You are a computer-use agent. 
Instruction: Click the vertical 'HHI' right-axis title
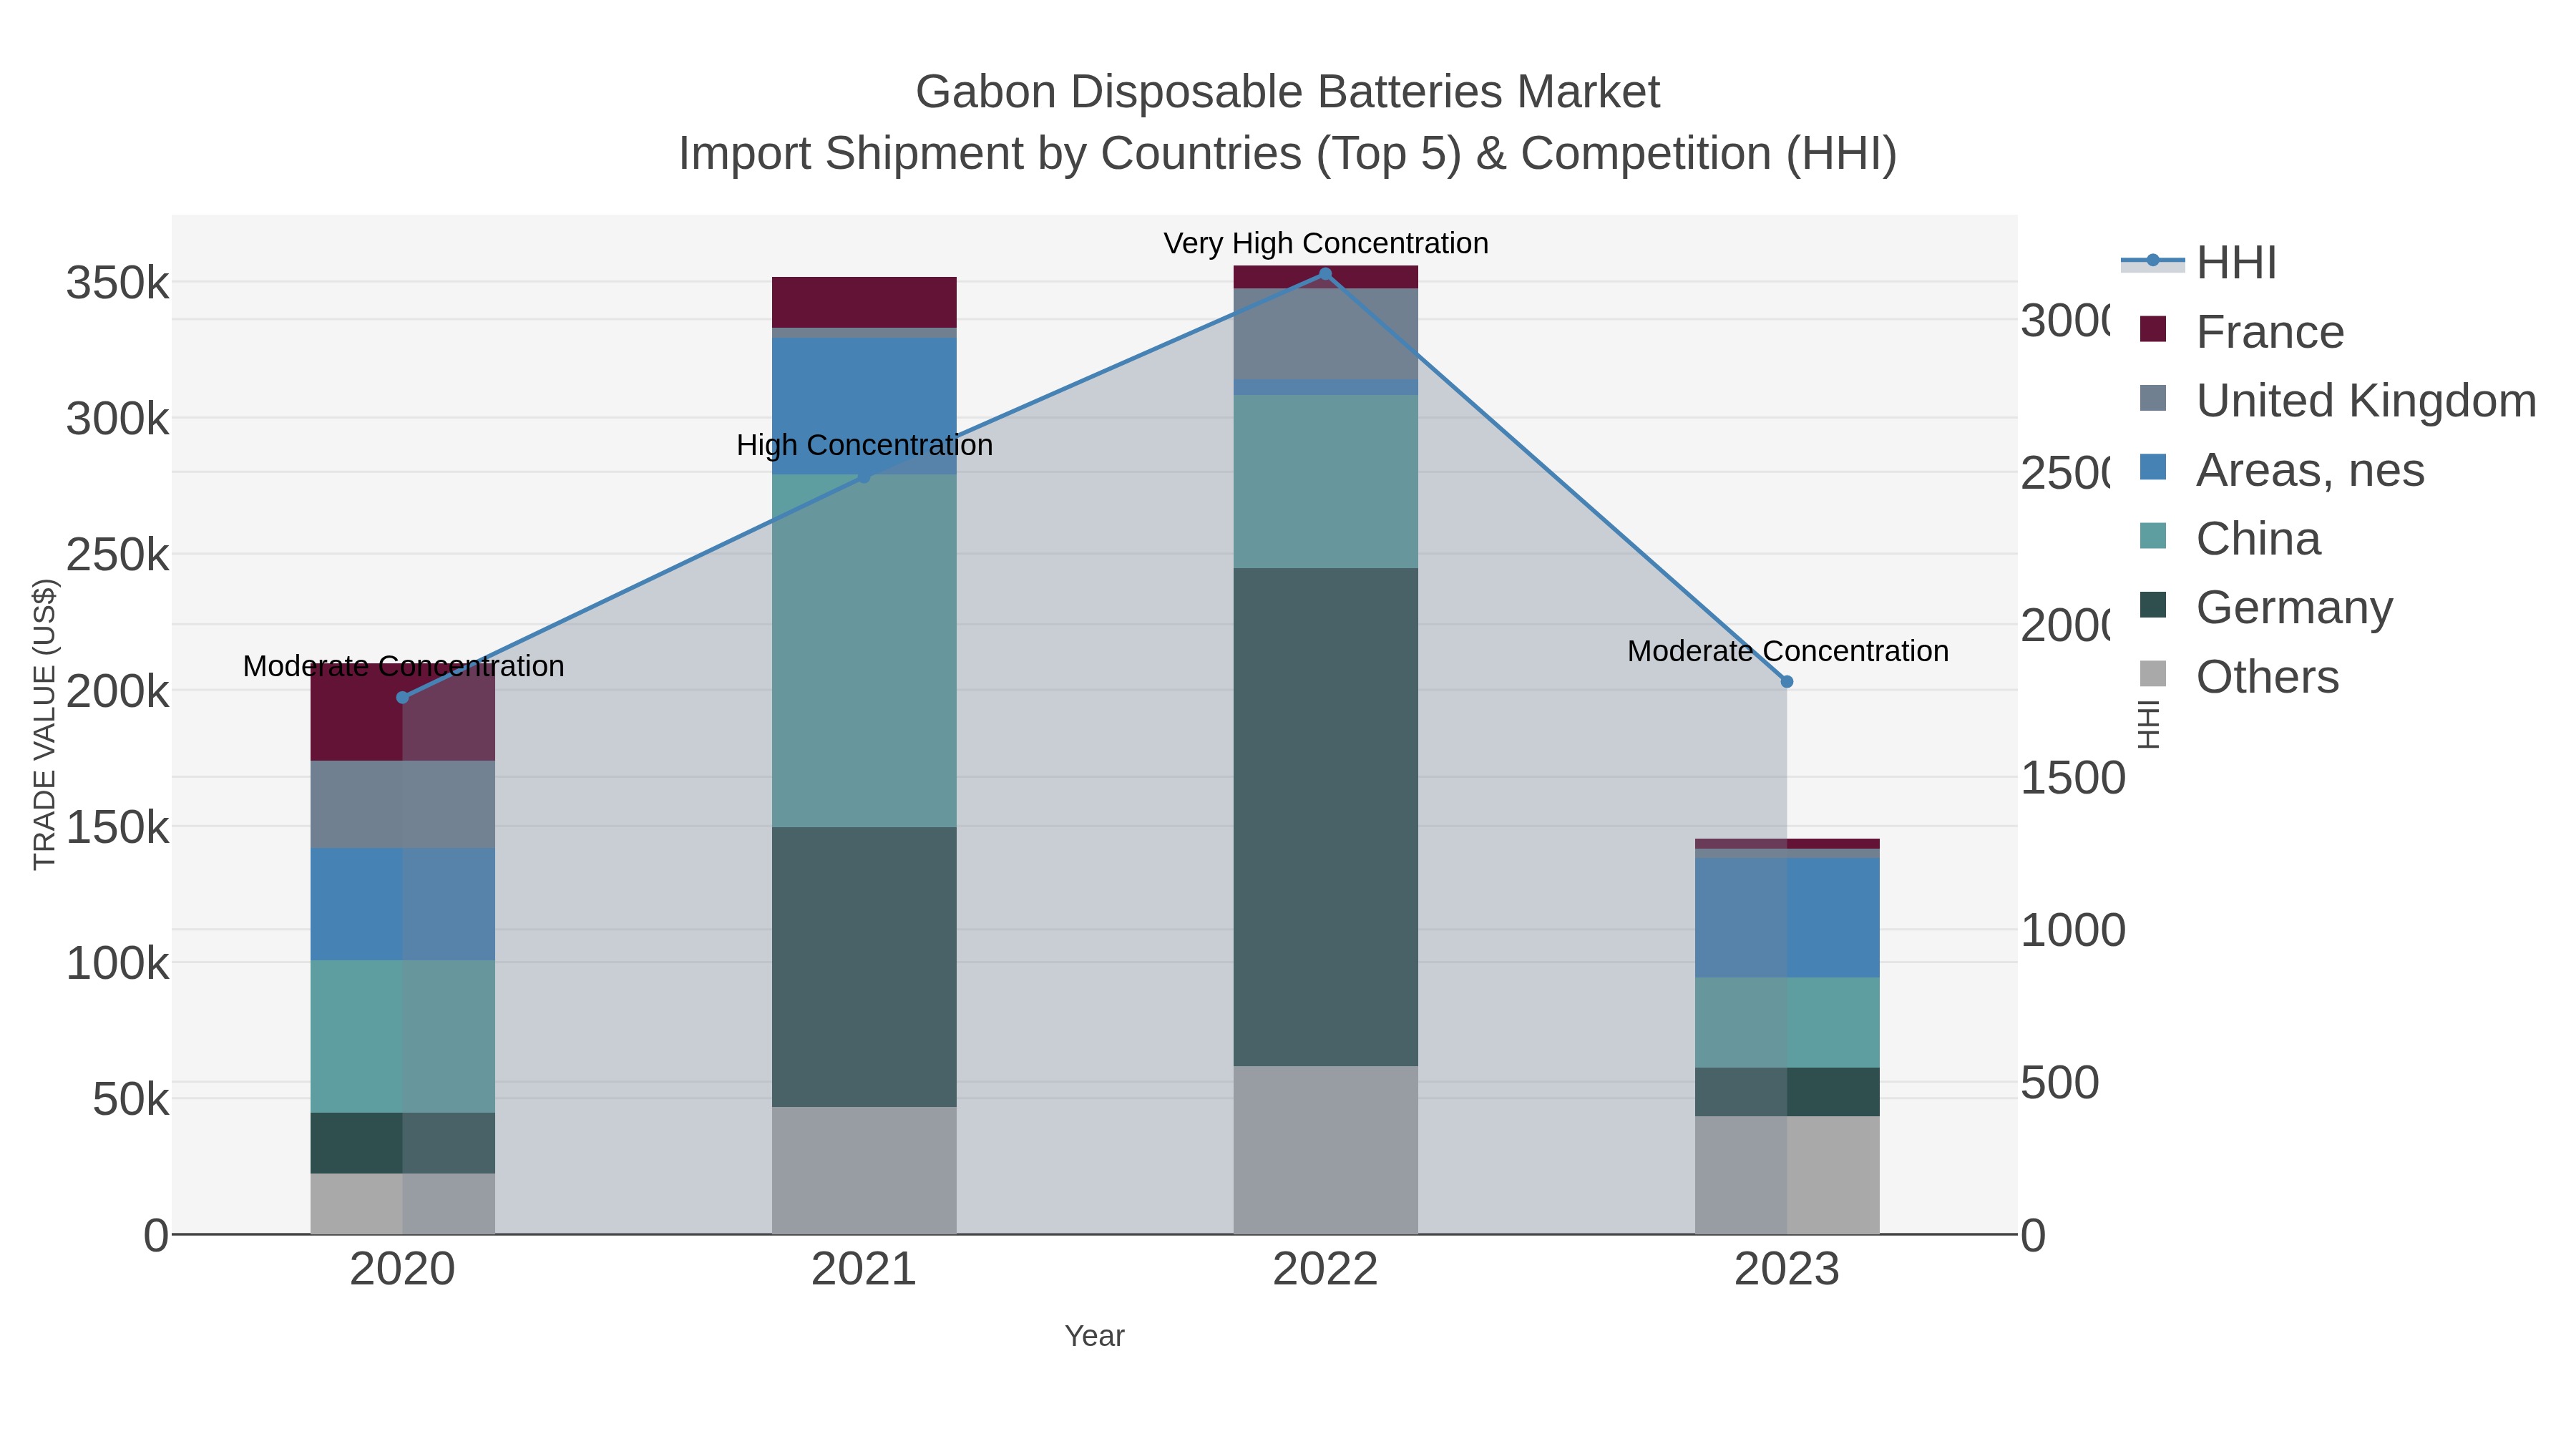coord(2149,725)
